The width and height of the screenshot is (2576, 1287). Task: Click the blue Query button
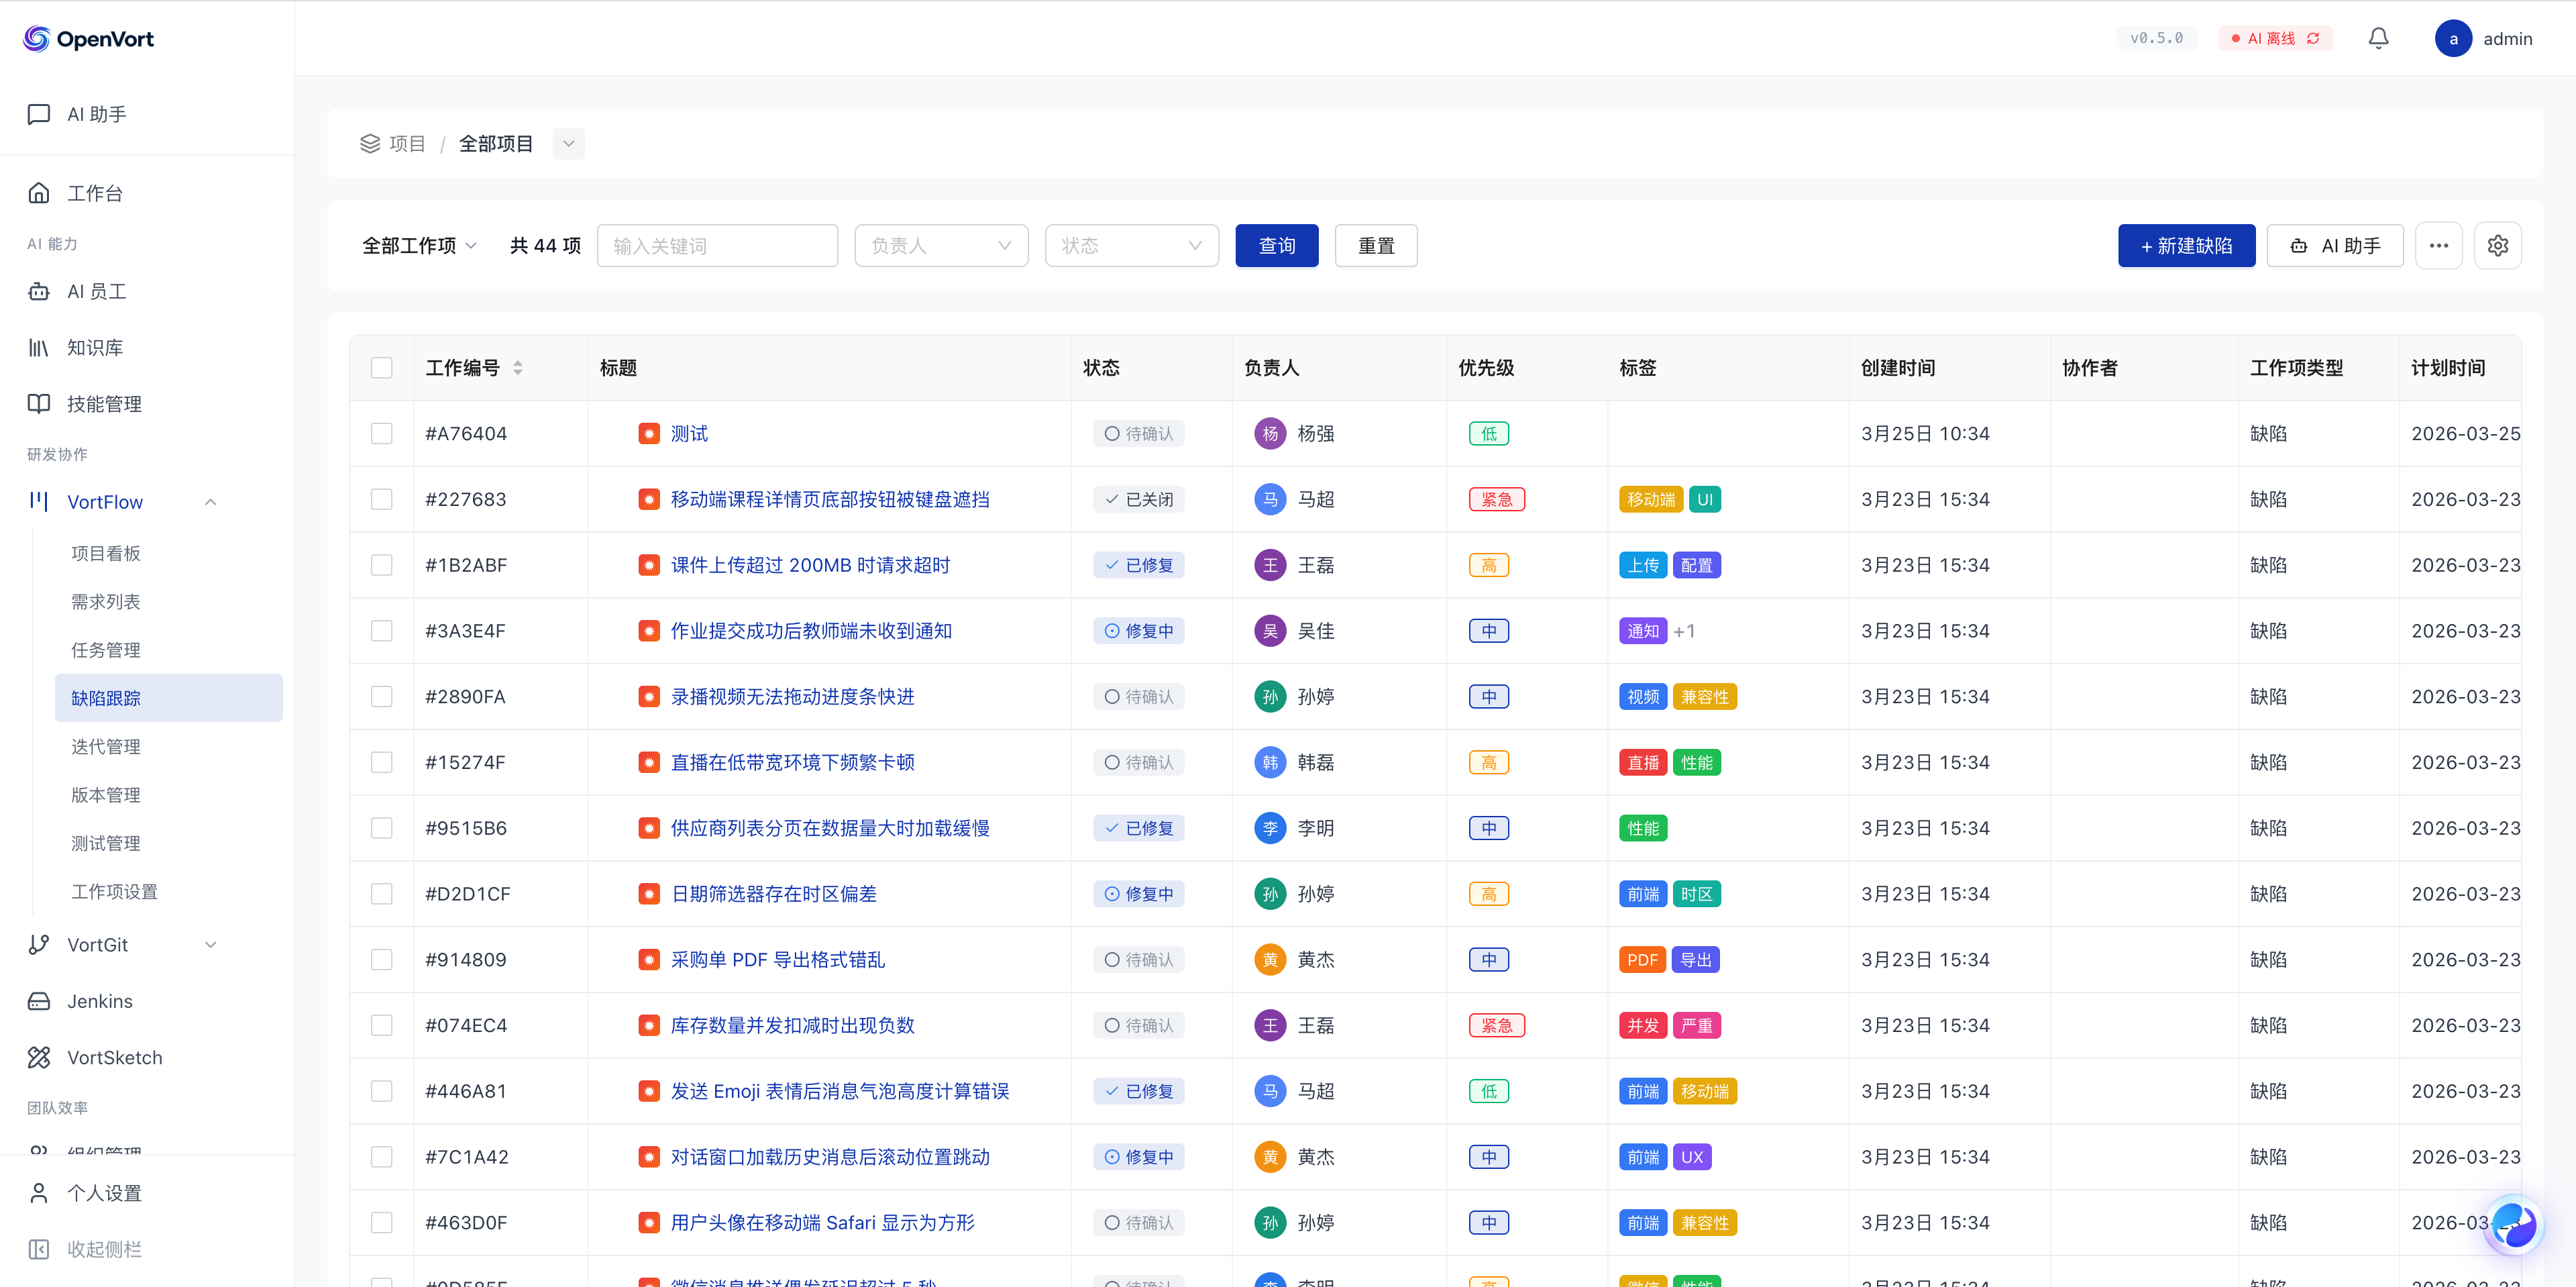tap(1276, 245)
